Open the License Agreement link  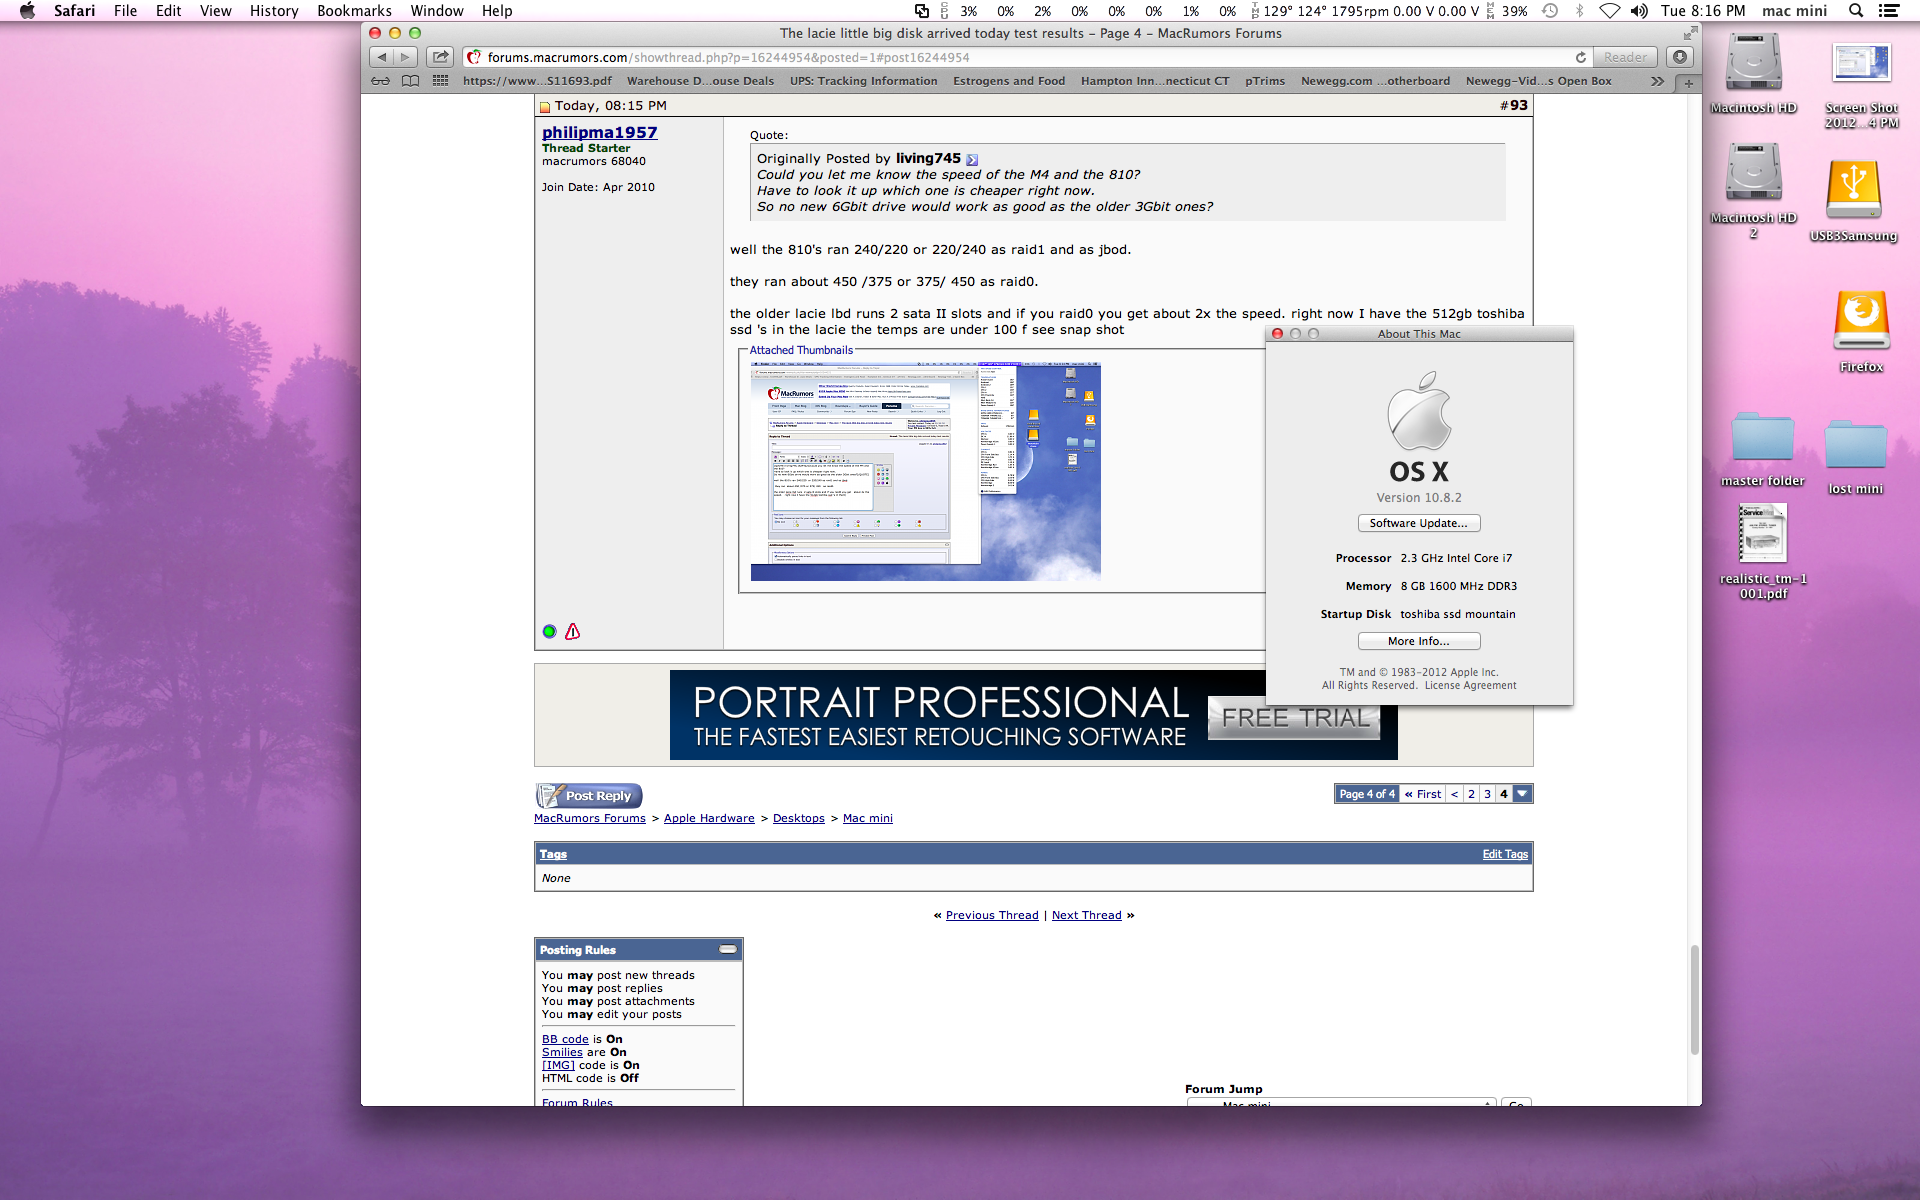click(1470, 686)
